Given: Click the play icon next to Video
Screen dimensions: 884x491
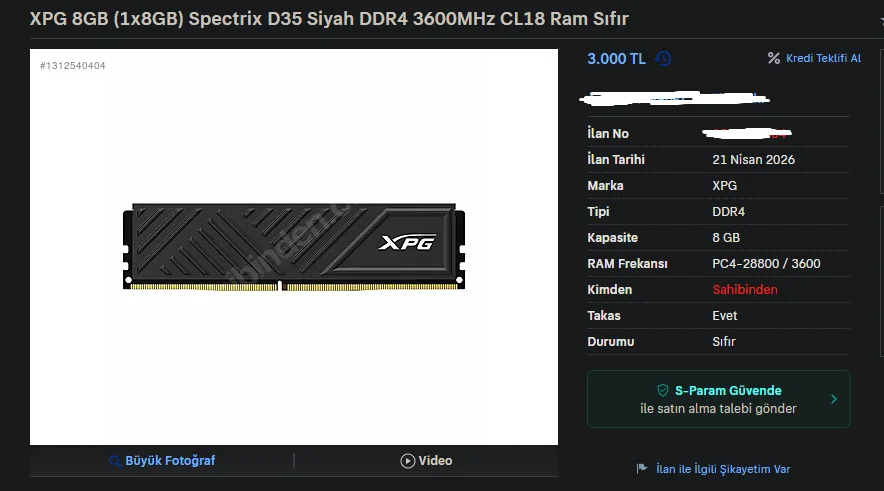Looking at the screenshot, I should point(408,461).
